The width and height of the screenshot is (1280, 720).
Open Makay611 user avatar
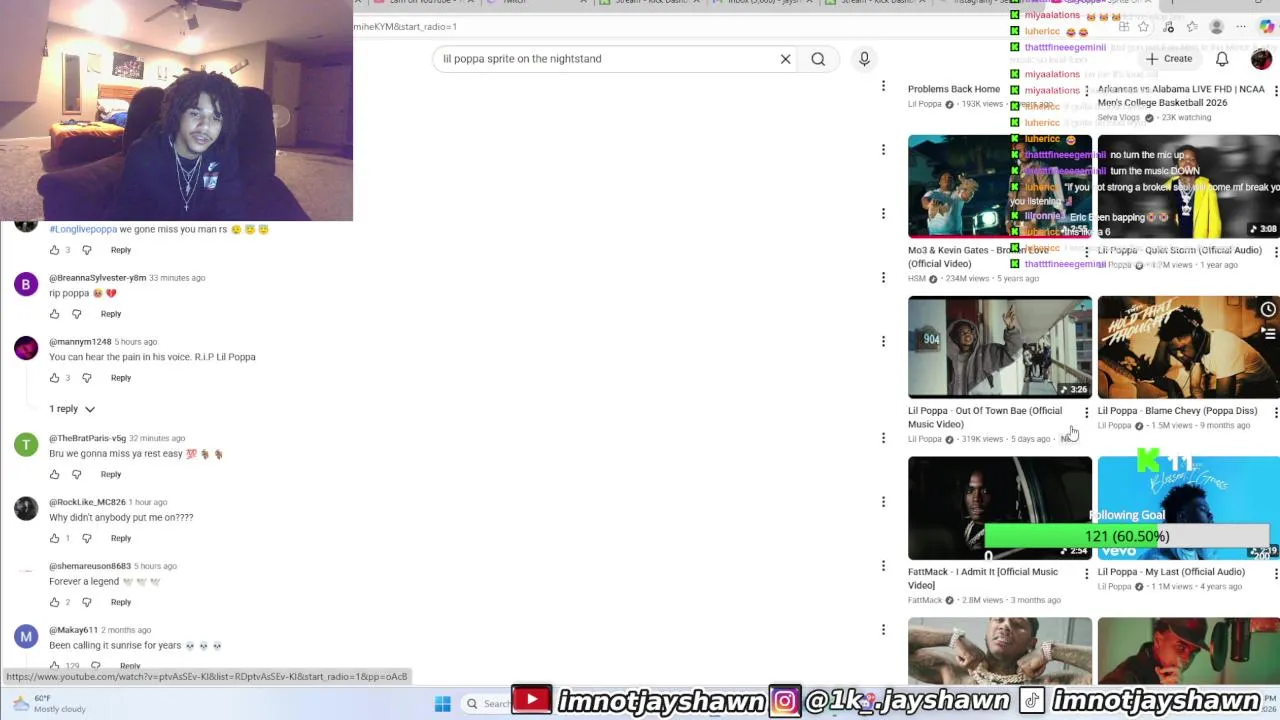tap(26, 637)
